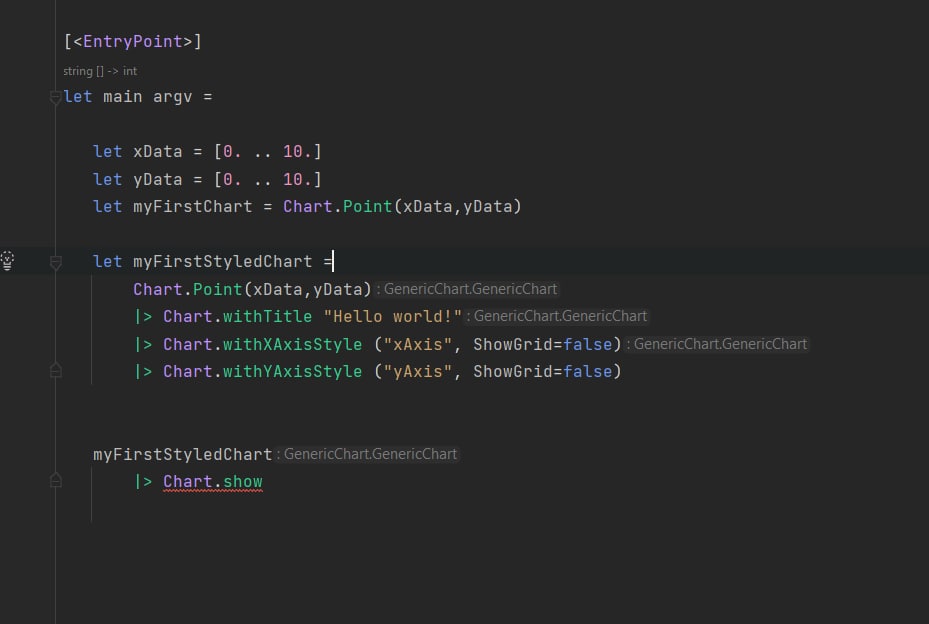Click withTitle method name
The height and width of the screenshot is (624, 929).
click(267, 316)
